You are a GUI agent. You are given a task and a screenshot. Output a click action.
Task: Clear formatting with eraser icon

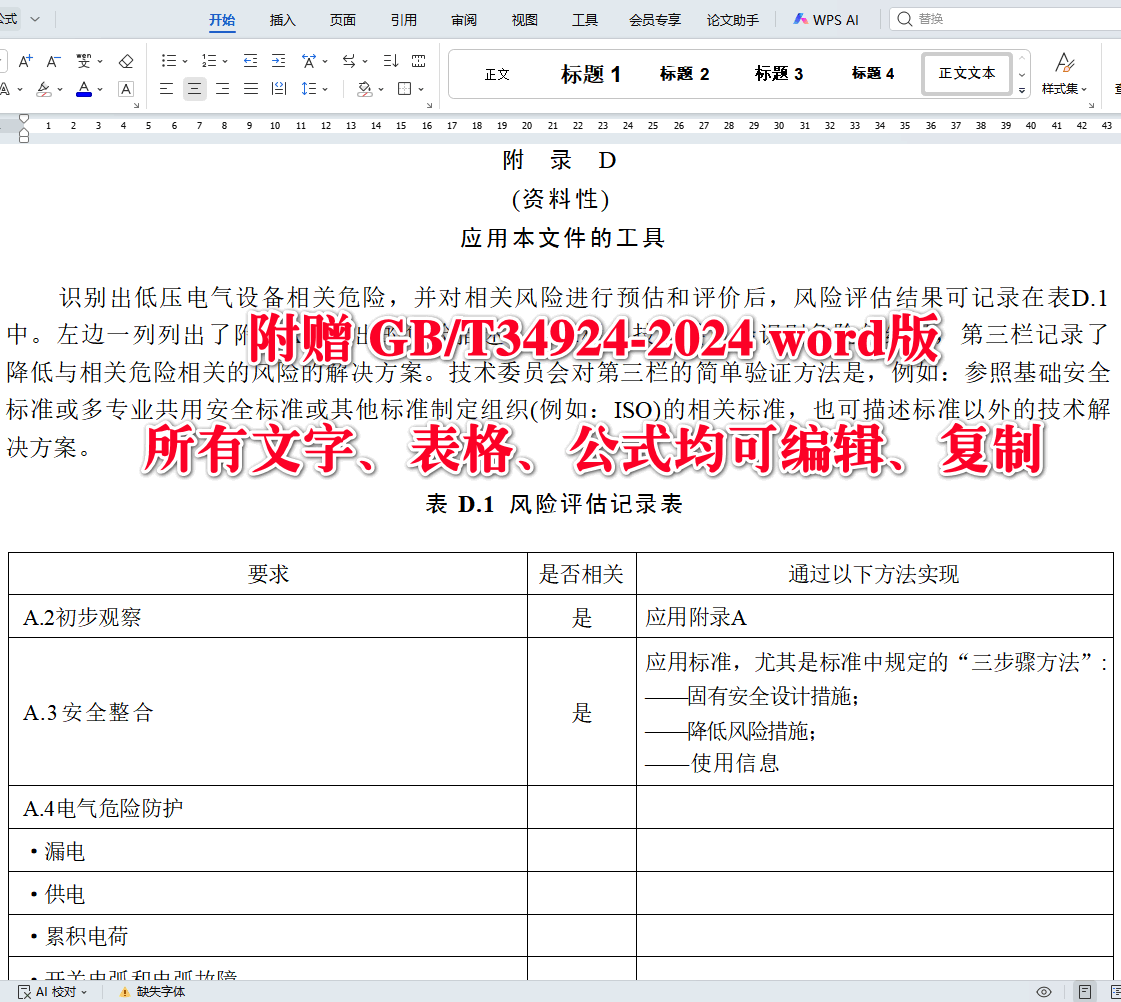(126, 61)
